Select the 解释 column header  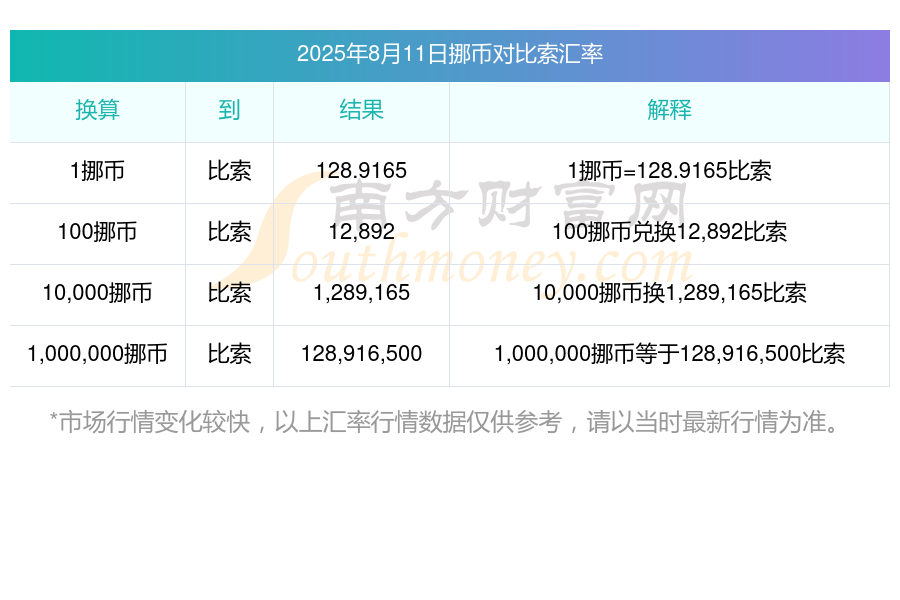669,110
